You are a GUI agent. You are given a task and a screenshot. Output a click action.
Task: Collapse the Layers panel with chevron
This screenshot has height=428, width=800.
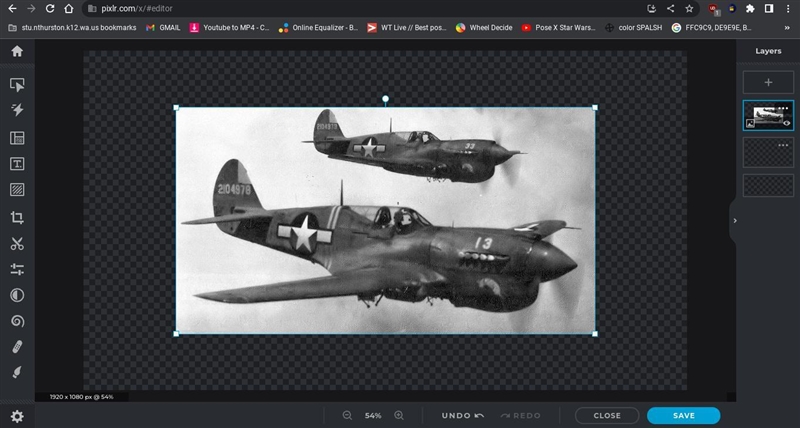tap(735, 221)
